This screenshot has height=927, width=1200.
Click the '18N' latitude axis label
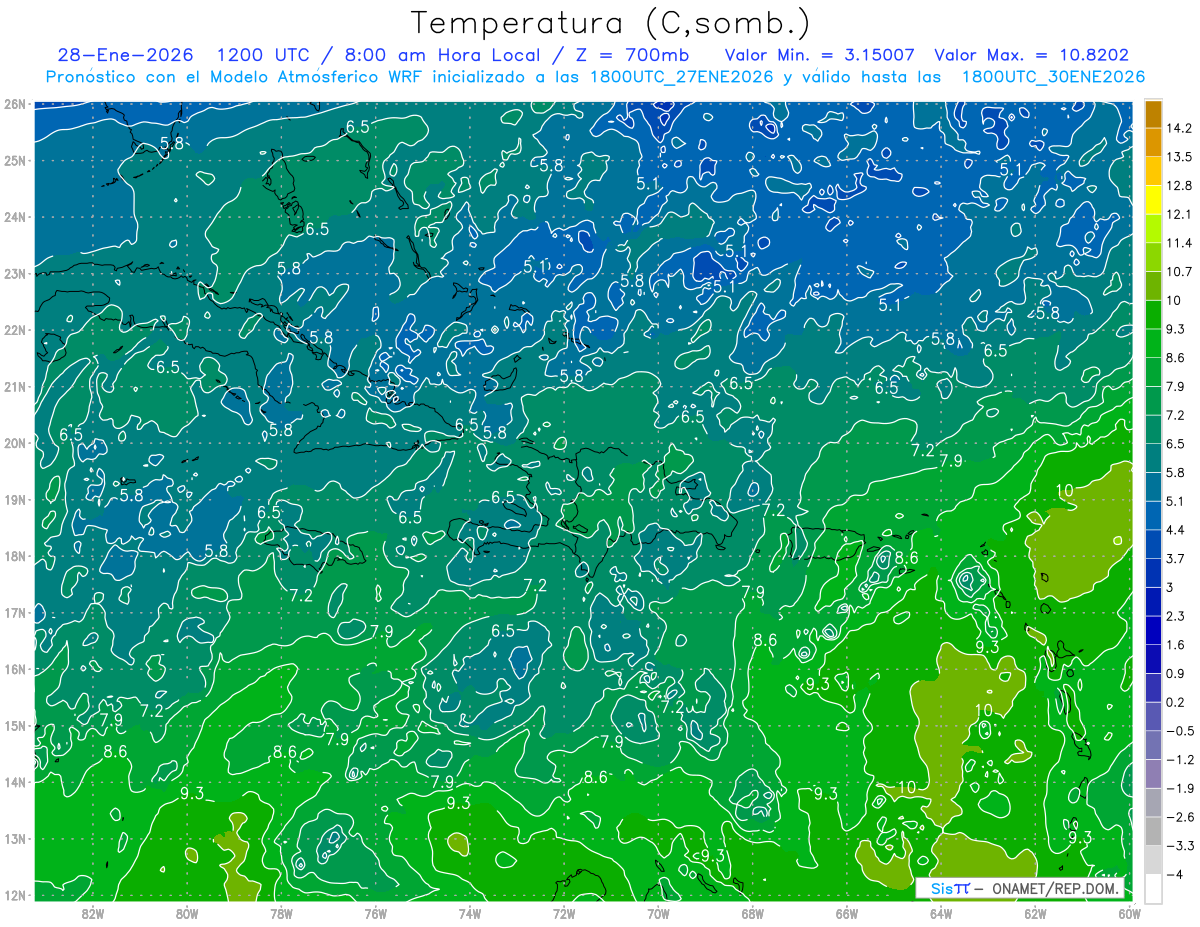click(x=14, y=556)
